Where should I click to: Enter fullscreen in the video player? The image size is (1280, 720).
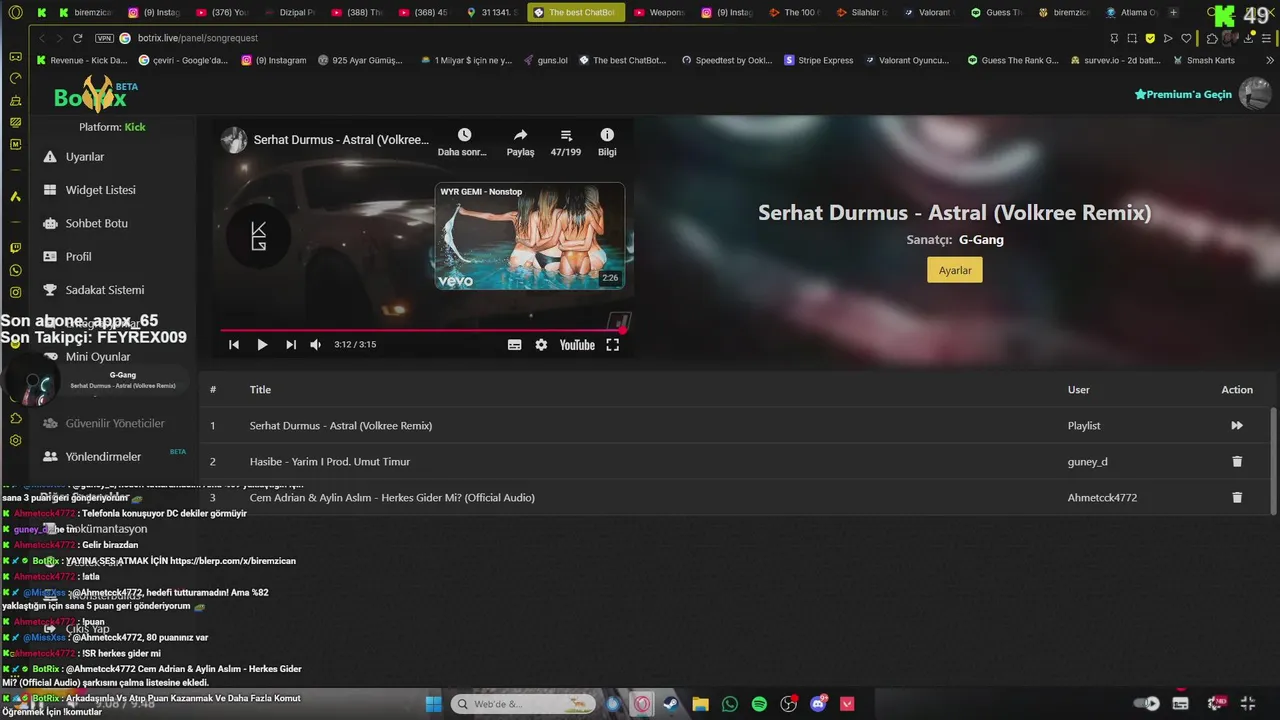pos(613,345)
